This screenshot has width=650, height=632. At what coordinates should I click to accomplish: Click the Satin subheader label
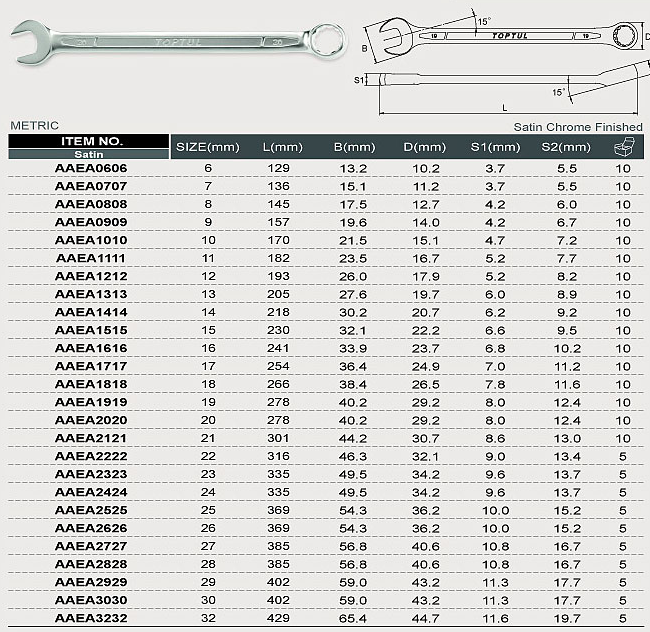pos(89,154)
